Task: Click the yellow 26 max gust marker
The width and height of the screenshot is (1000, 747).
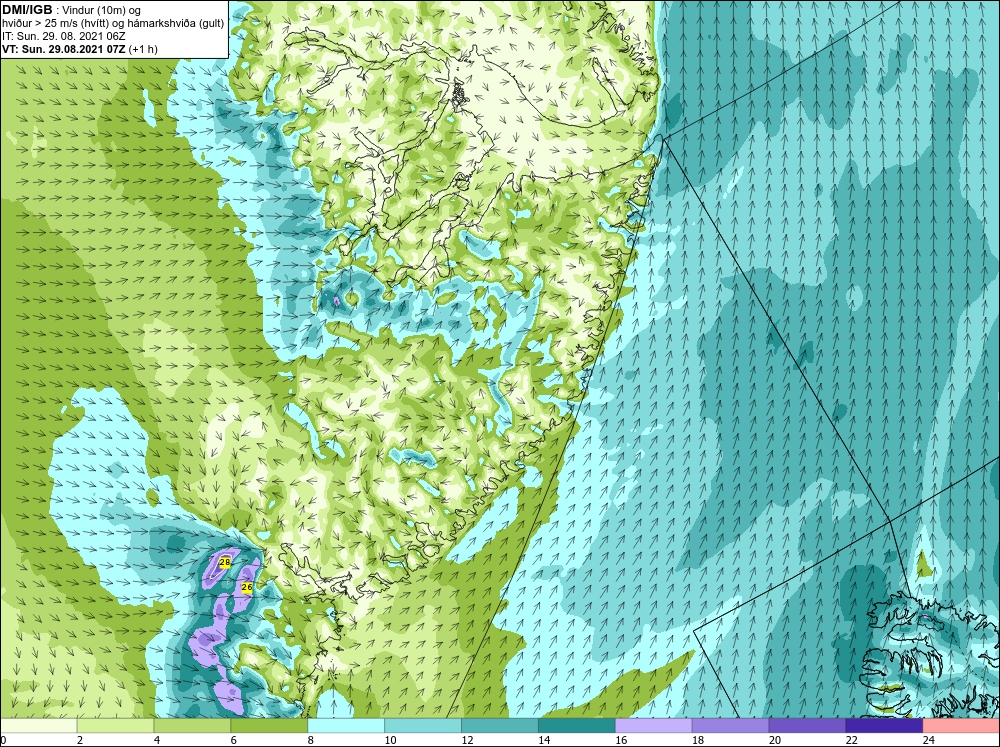Action: pyautogui.click(x=247, y=587)
